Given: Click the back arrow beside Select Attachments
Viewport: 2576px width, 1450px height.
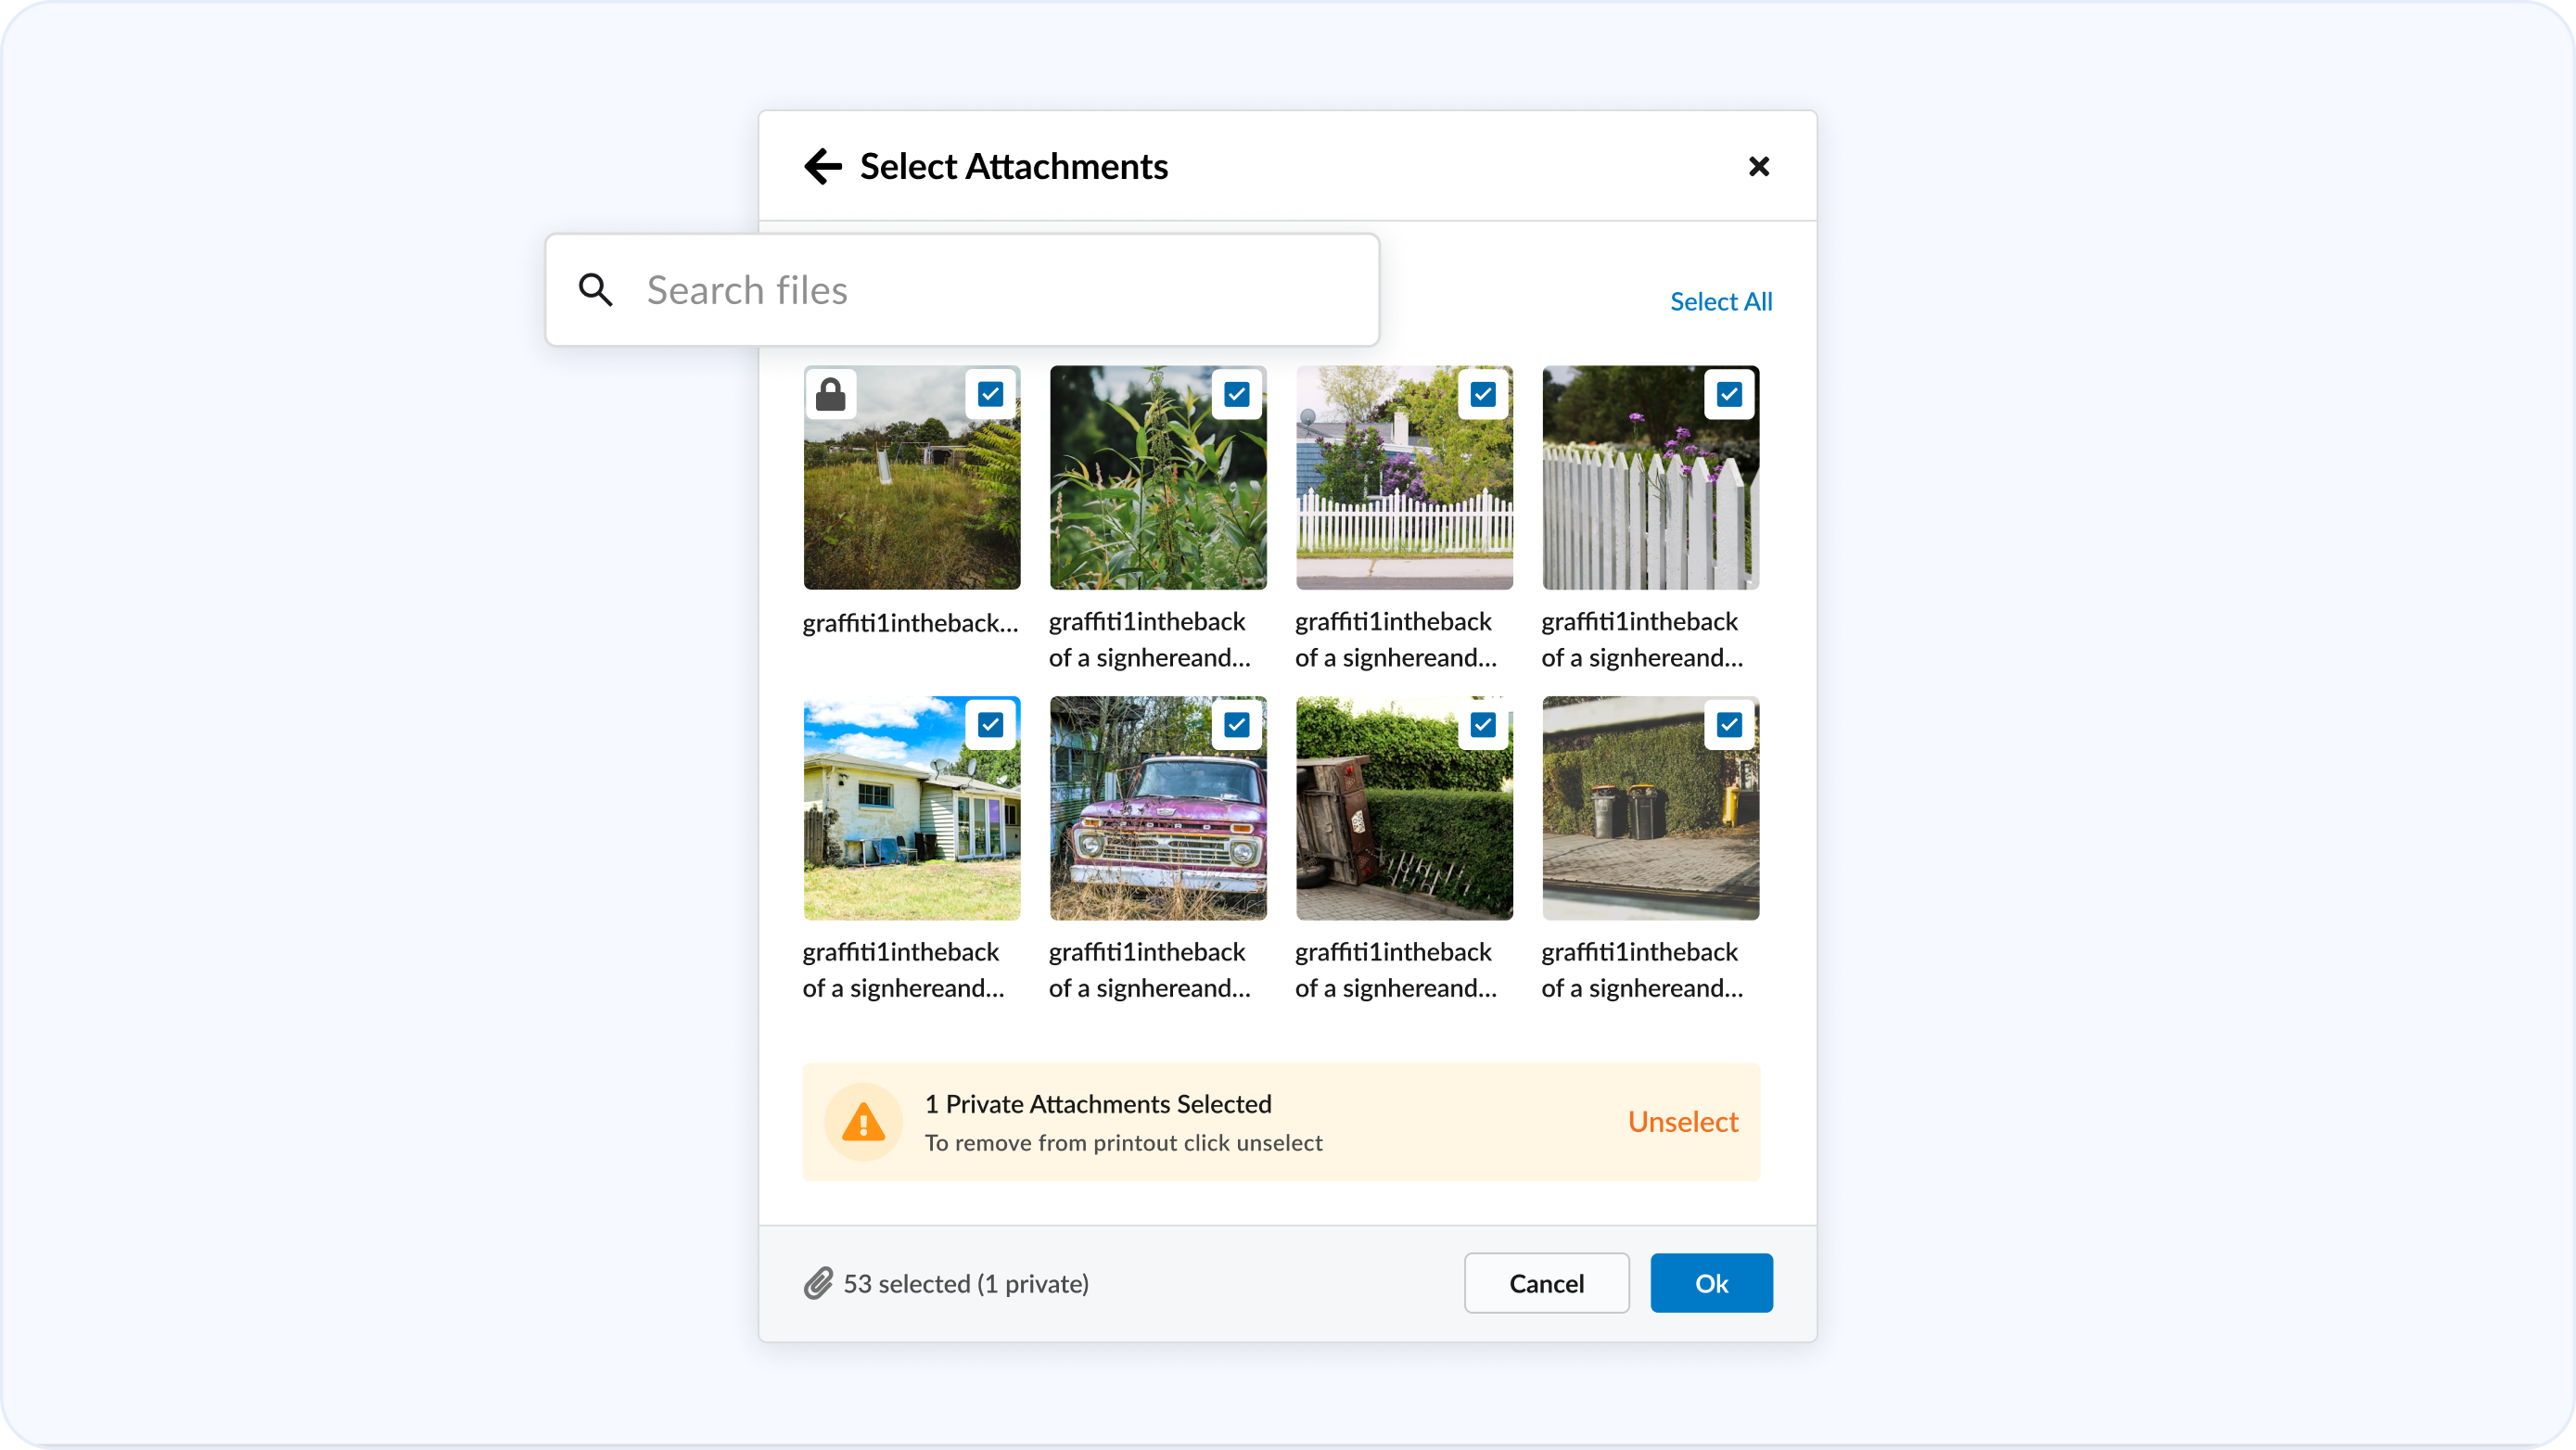Looking at the screenshot, I should click(822, 166).
